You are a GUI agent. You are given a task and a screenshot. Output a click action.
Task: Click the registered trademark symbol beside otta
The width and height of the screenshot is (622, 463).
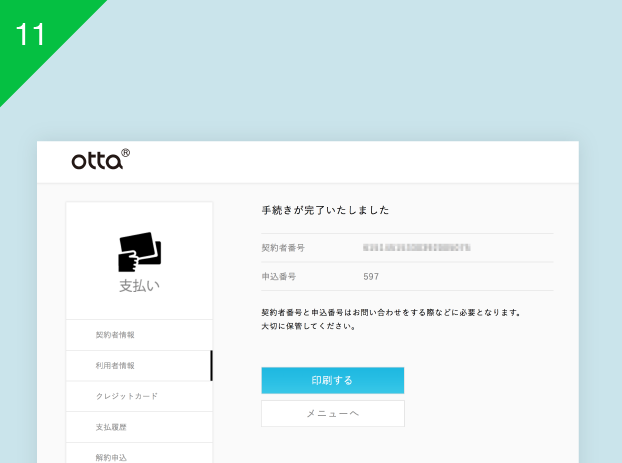tap(126, 154)
